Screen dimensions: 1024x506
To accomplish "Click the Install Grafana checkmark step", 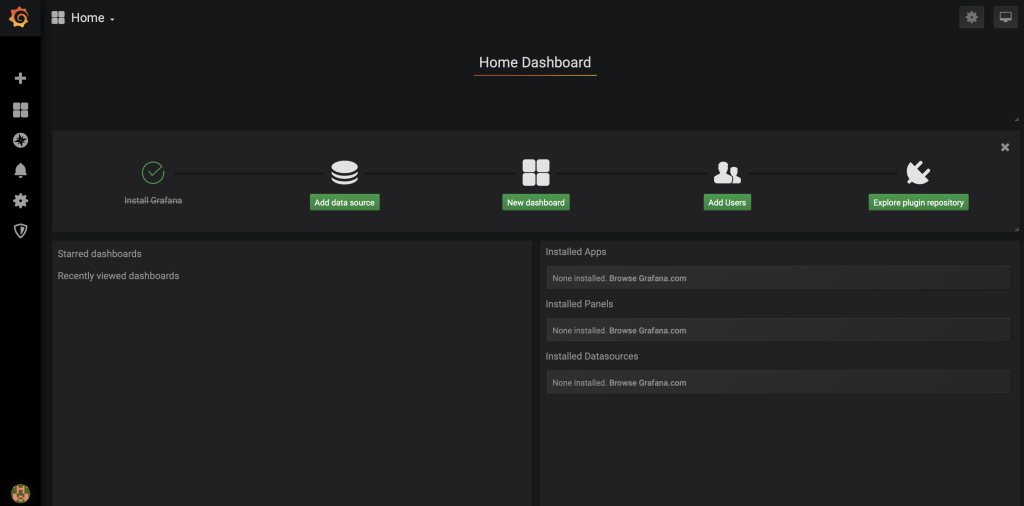I will [153, 173].
